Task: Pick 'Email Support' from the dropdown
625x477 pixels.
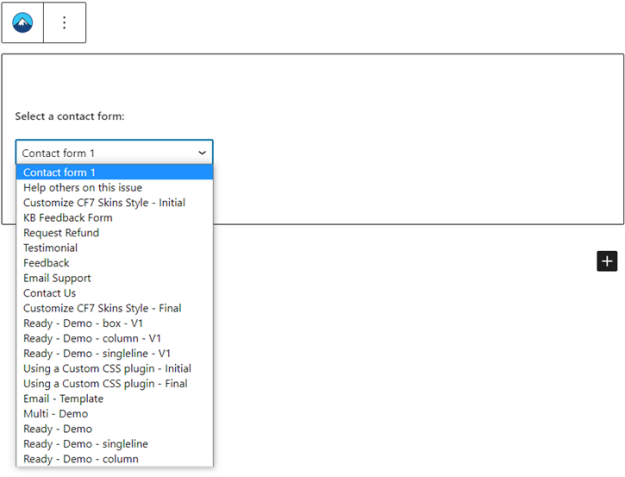Action: [57, 278]
